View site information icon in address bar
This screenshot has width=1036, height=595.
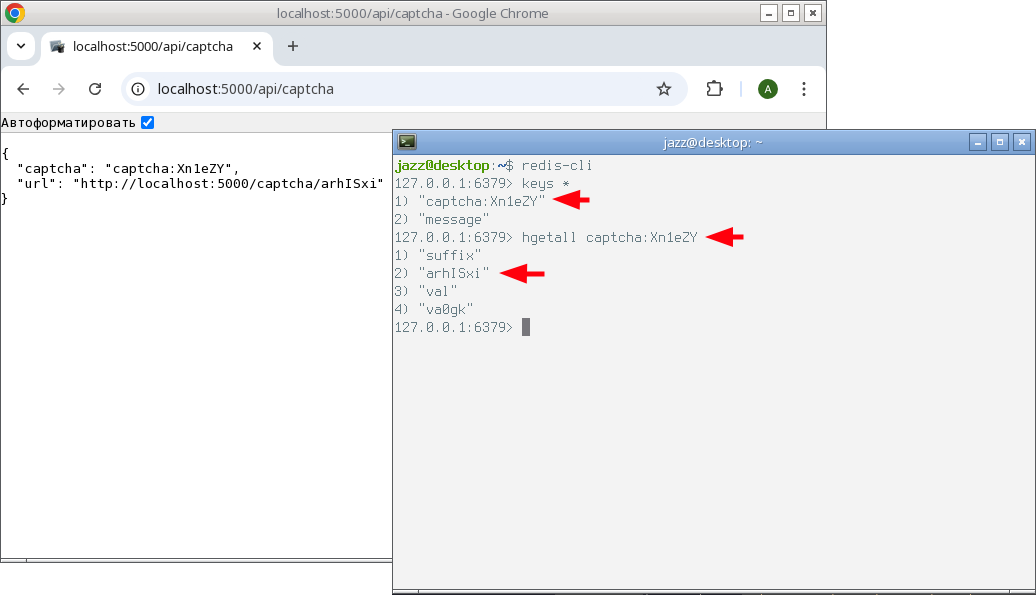coord(137,89)
